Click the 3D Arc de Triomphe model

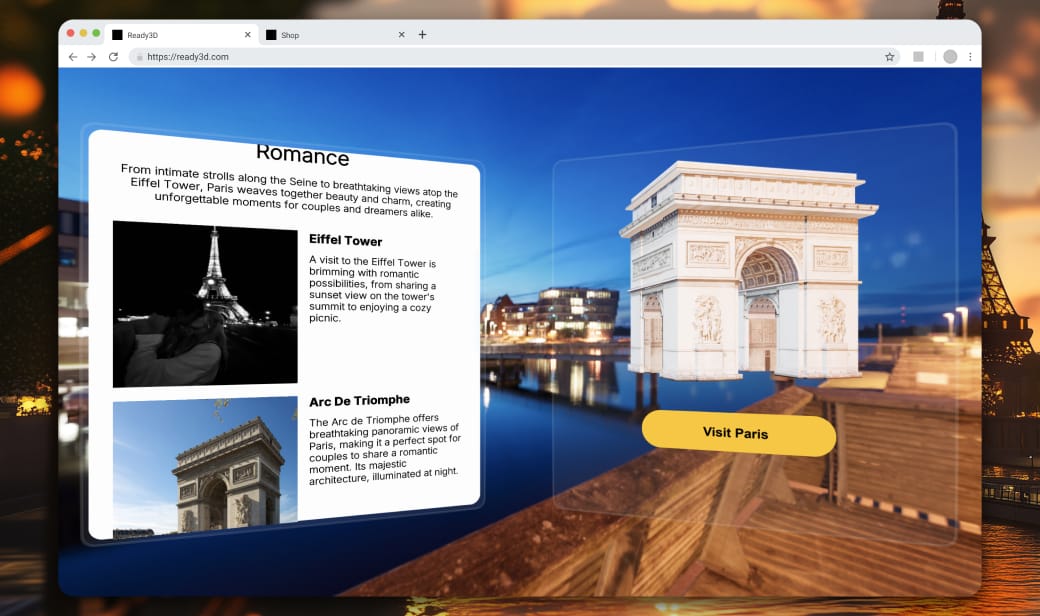[x=742, y=280]
